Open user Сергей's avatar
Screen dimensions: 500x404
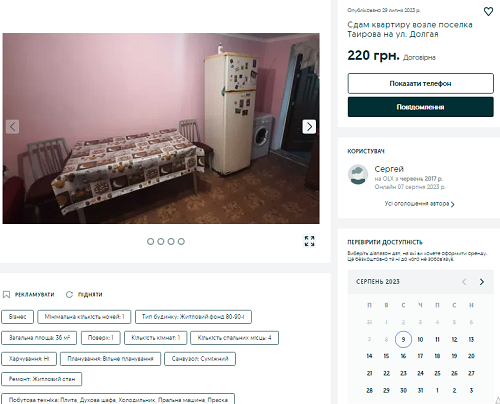[x=358, y=174]
